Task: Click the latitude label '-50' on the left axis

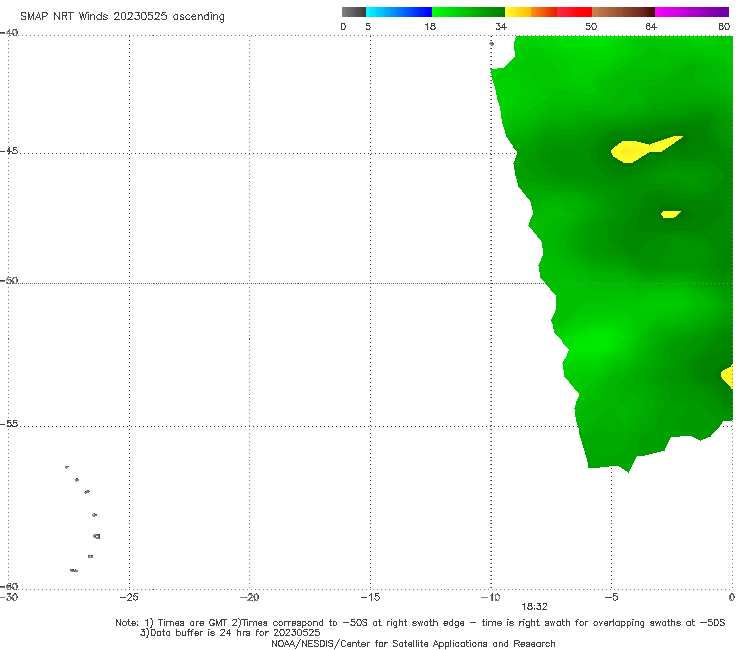Action: coord(9,280)
